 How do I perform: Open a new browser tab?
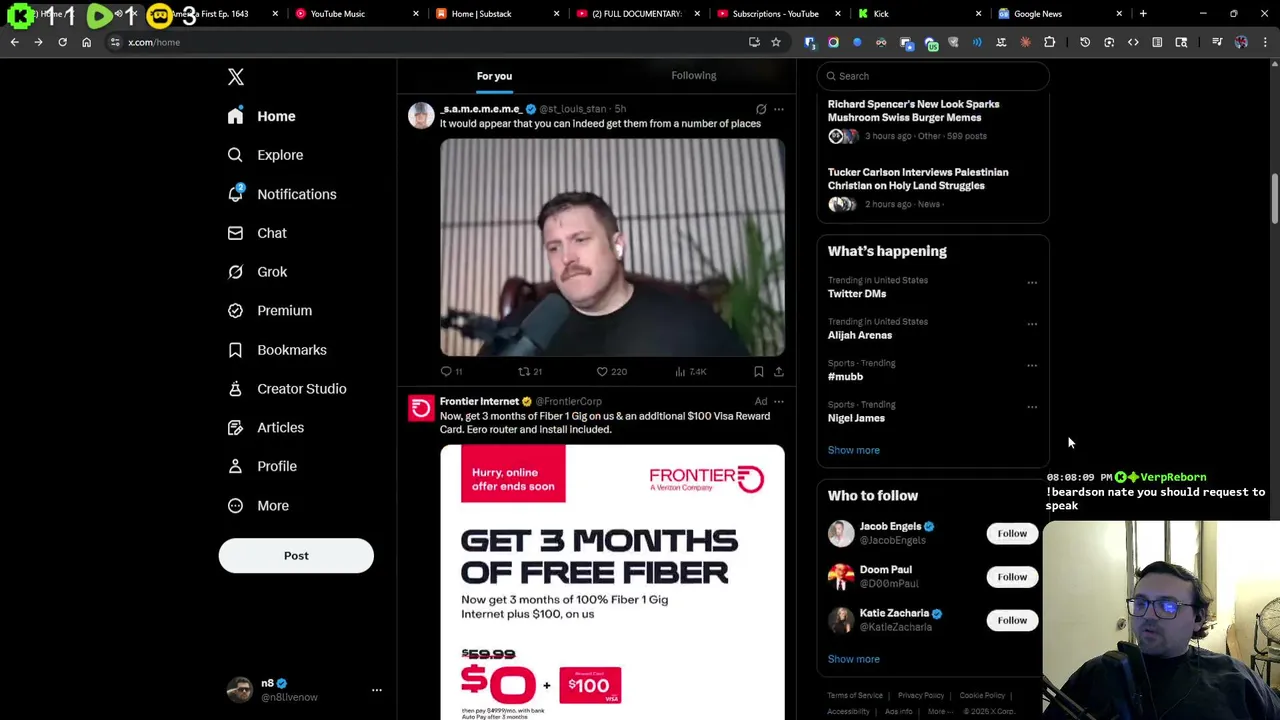pyautogui.click(x=1143, y=14)
